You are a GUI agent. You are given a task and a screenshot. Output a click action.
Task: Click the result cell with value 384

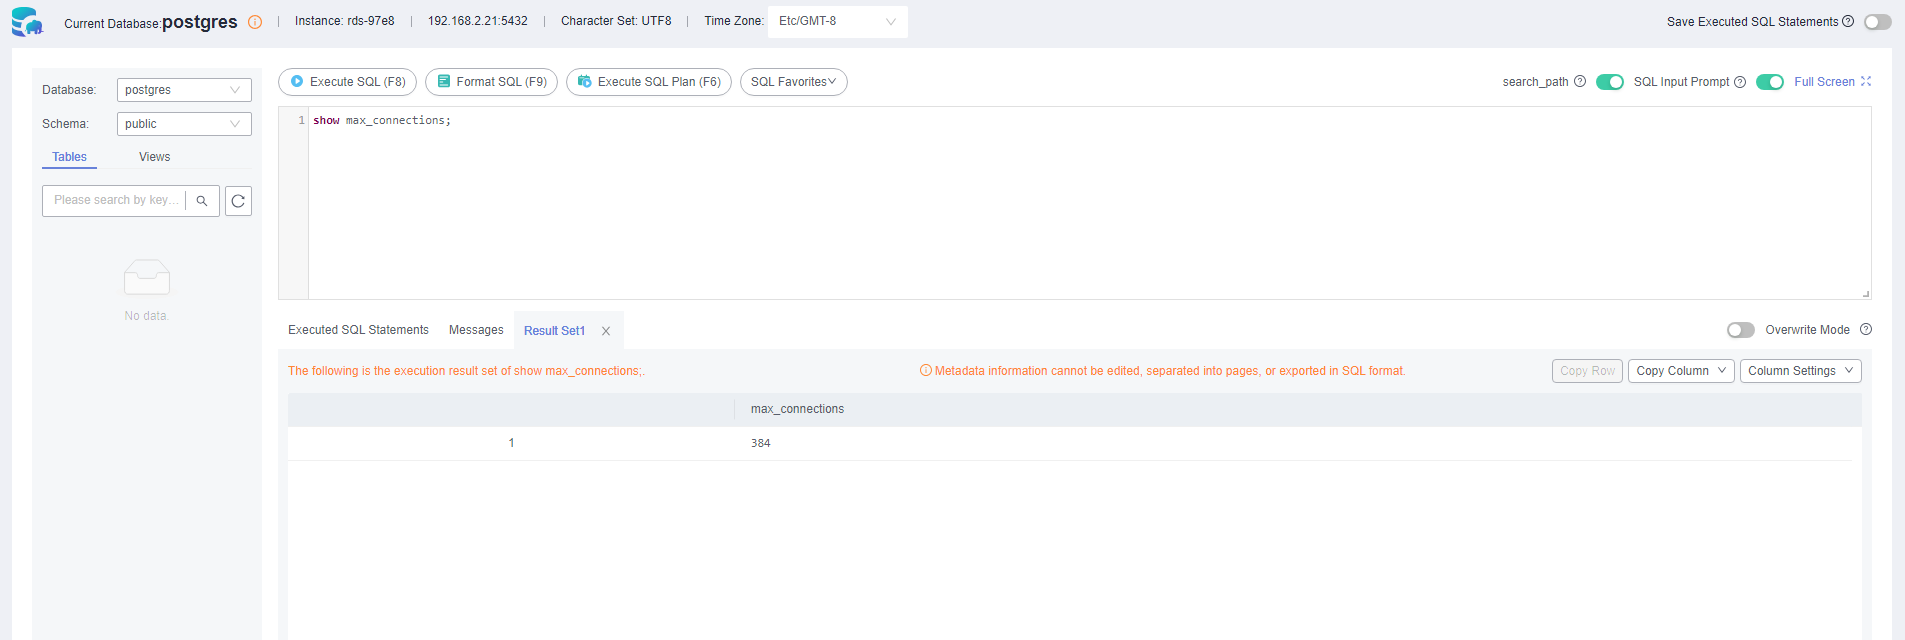click(761, 443)
